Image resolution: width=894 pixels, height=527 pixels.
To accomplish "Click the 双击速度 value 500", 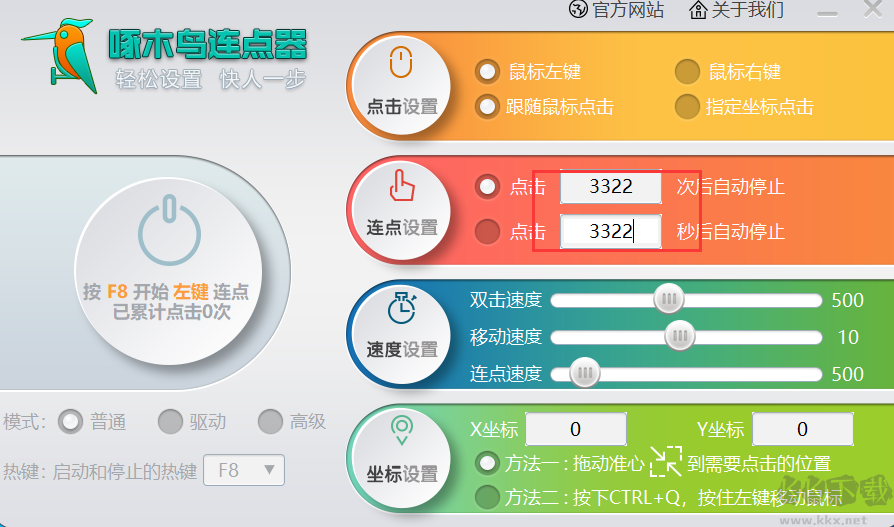I will 848,300.
